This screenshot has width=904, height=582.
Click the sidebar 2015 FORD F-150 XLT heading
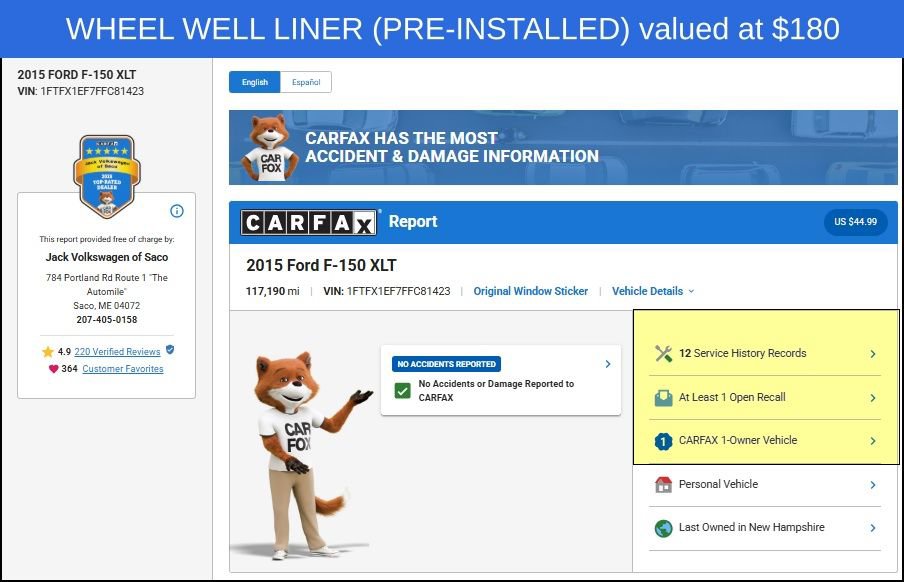click(x=77, y=74)
